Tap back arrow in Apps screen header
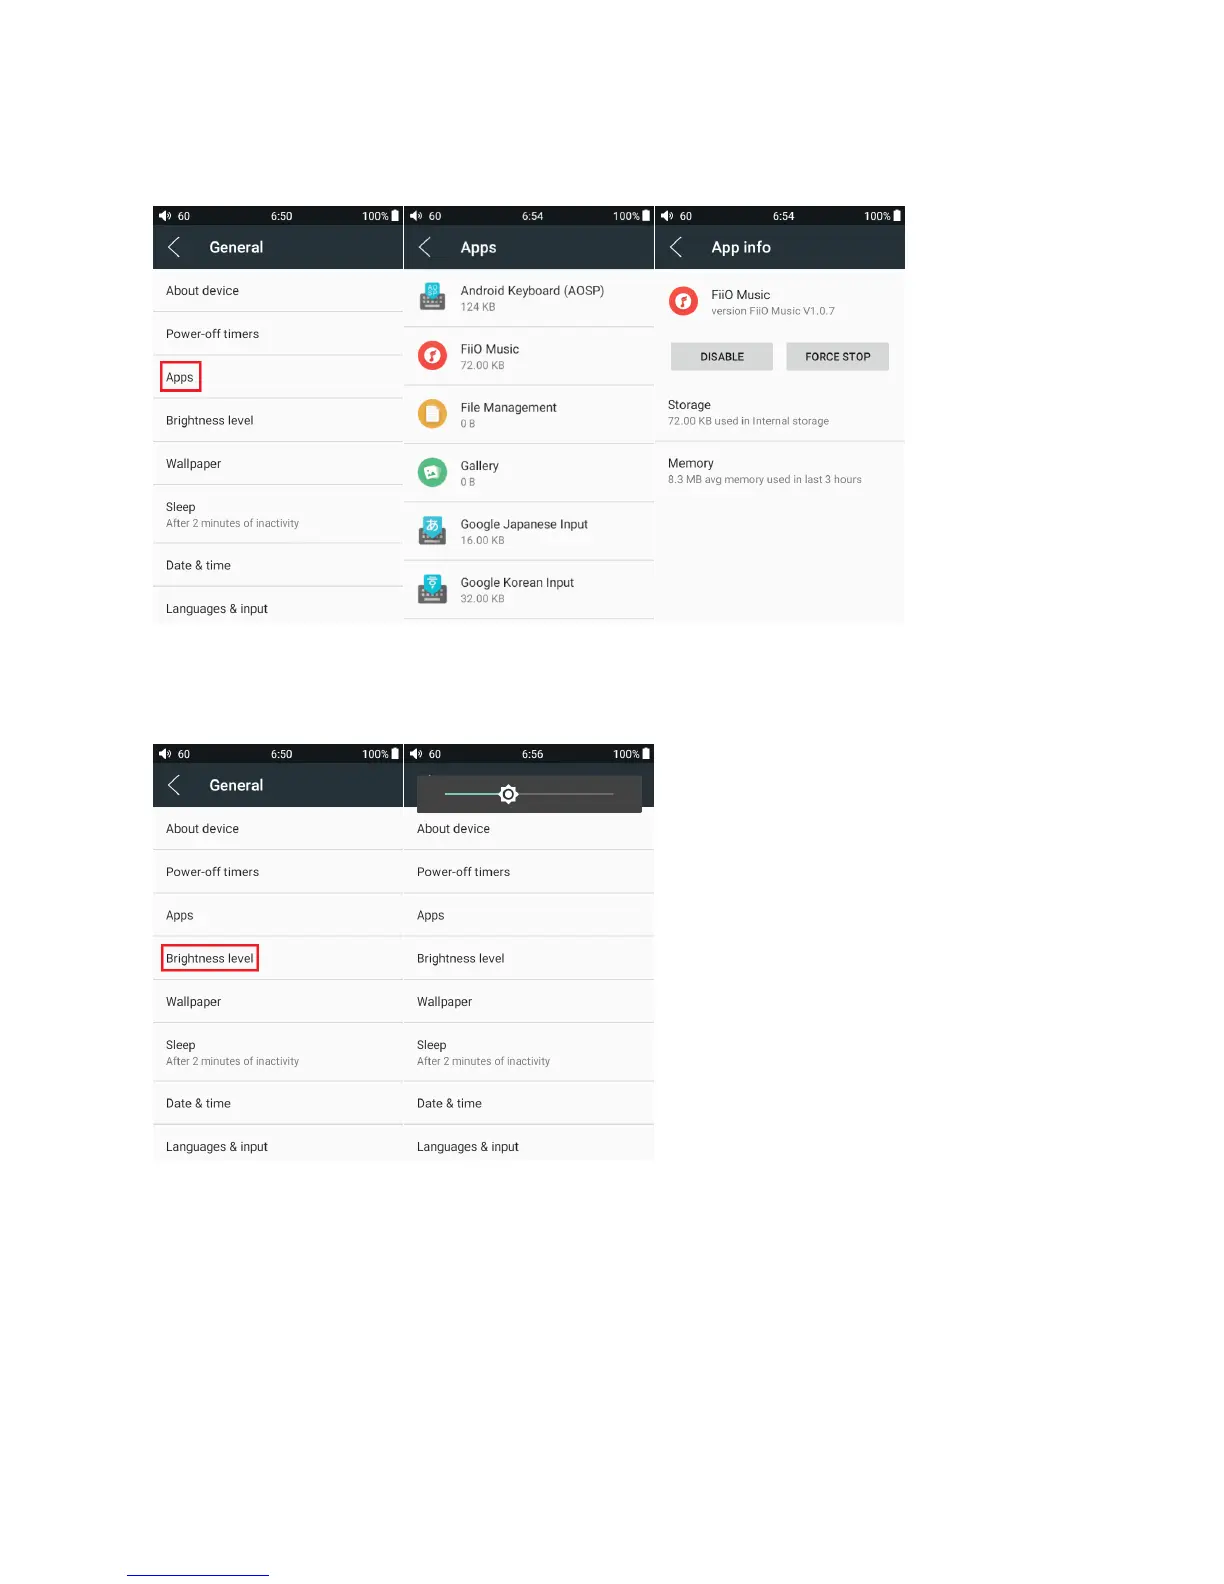1224x1584 pixels. [425, 247]
